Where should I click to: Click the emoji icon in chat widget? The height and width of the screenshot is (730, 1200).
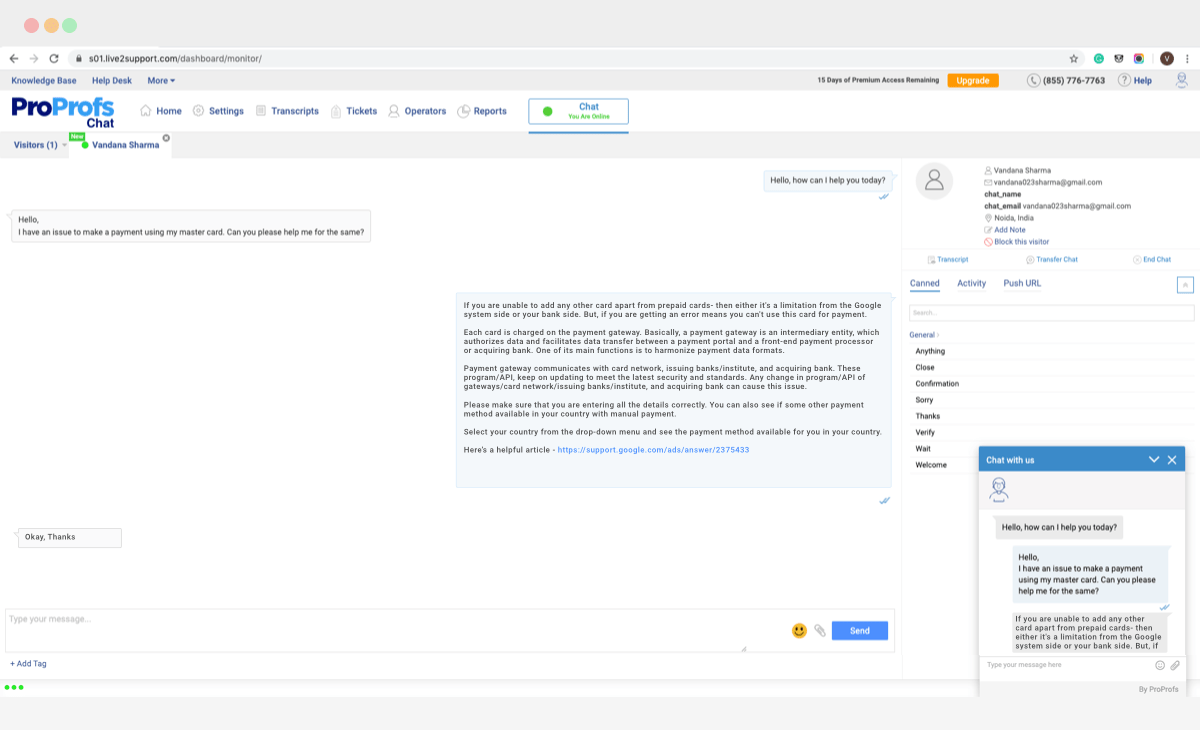click(1160, 665)
